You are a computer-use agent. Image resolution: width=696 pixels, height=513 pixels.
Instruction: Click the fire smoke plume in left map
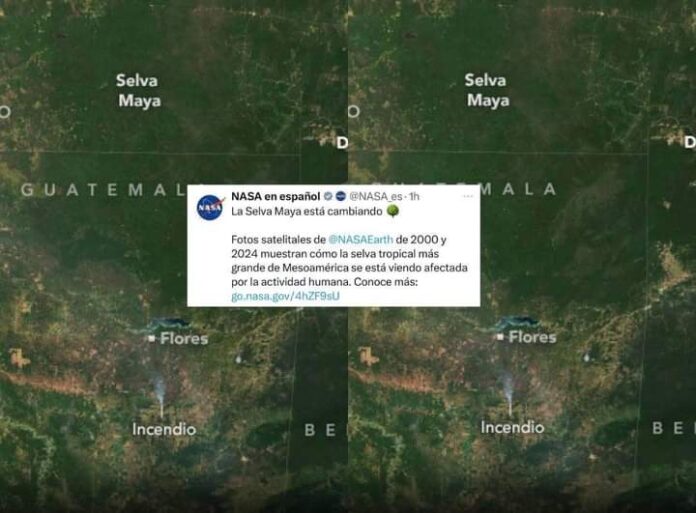coord(159,393)
